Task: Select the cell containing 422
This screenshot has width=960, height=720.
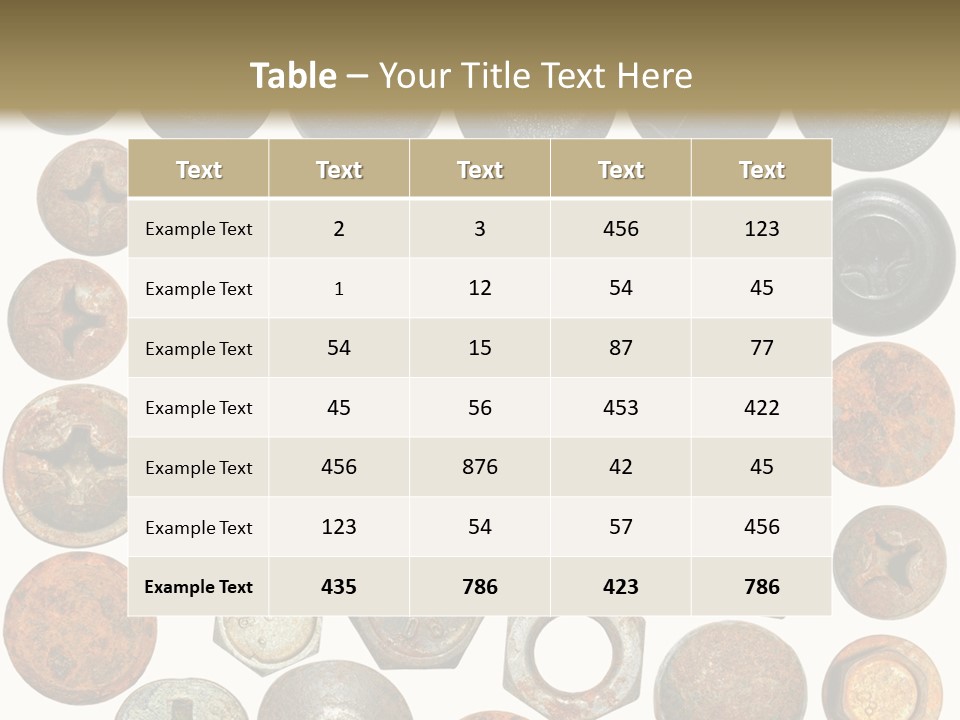Action: (762, 407)
